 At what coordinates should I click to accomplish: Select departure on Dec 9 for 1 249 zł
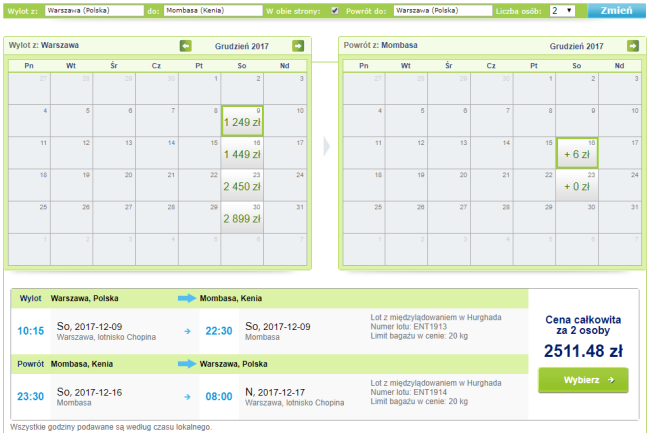[243, 121]
